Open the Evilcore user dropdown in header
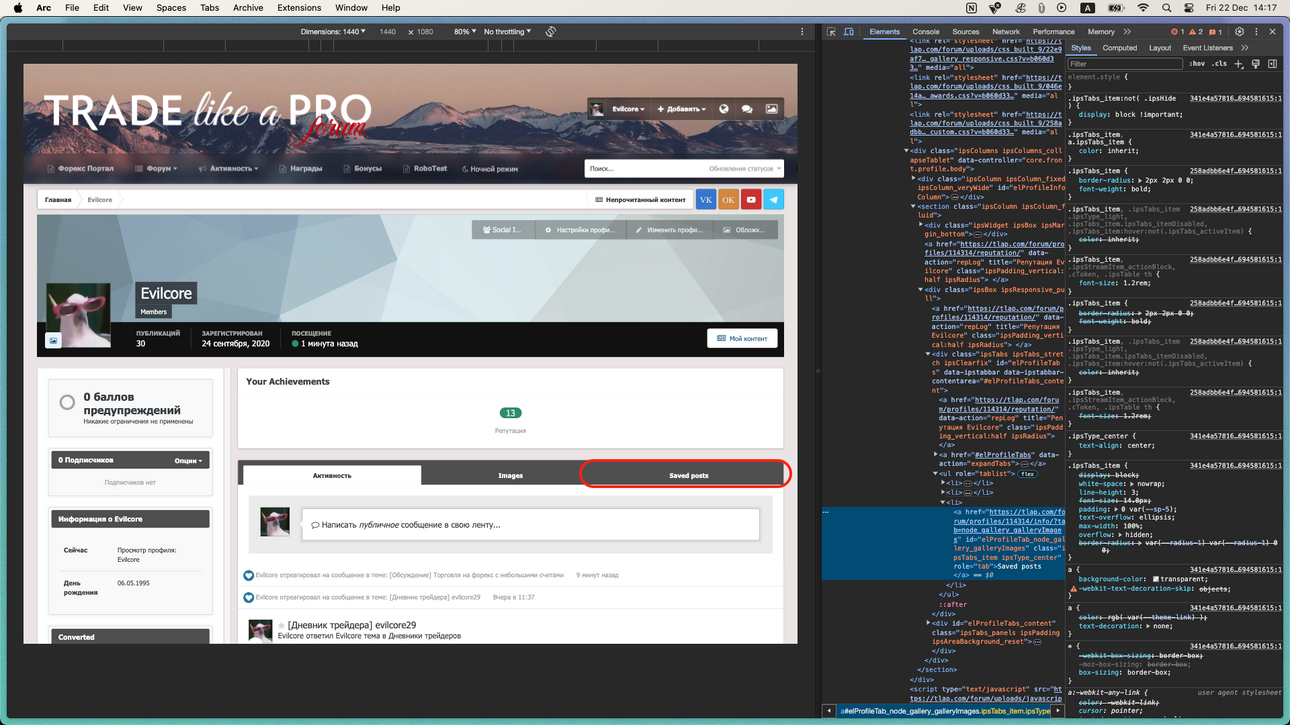Viewport: 1290px width, 725px height. coord(628,109)
